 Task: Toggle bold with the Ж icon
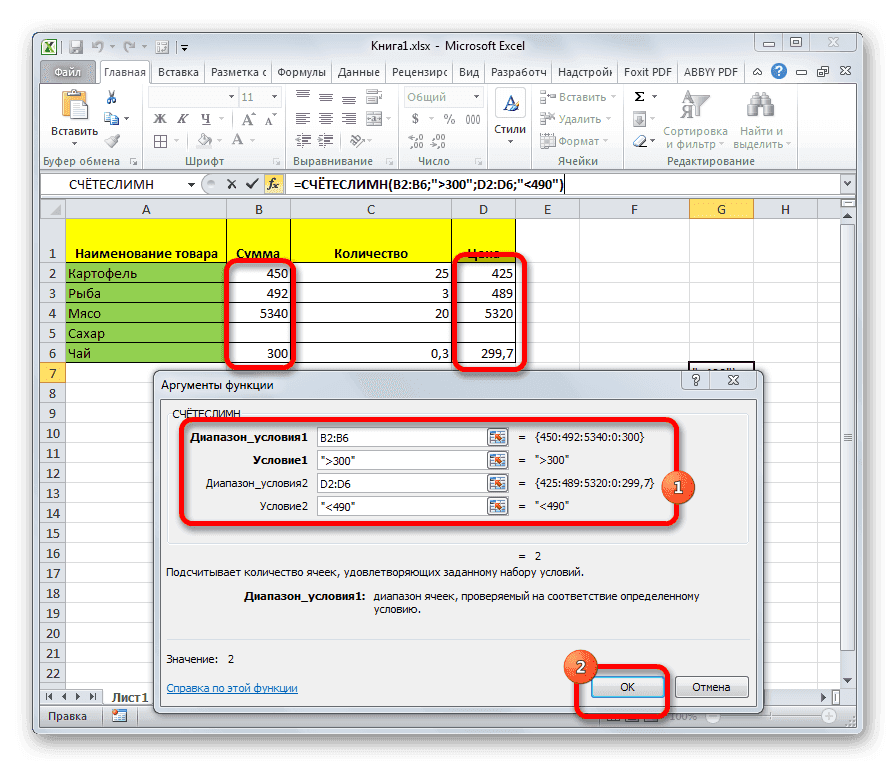[158, 119]
